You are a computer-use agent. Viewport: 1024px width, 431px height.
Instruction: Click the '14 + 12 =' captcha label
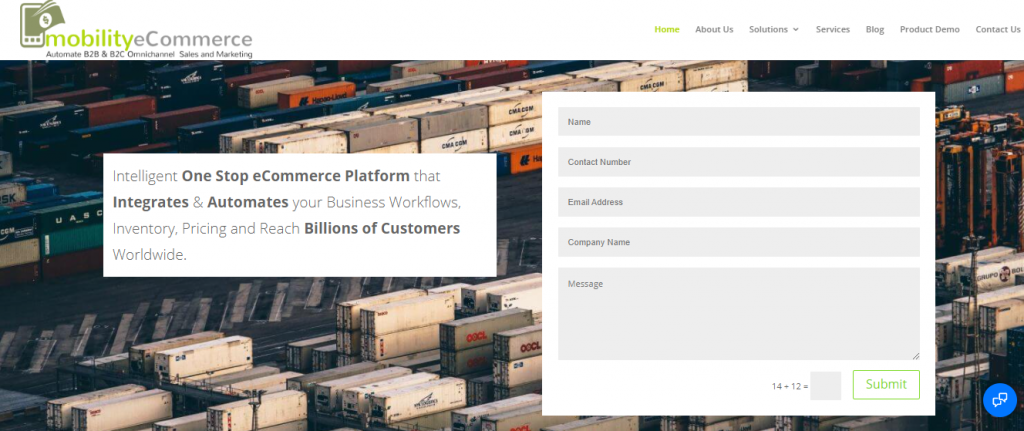(x=790, y=386)
